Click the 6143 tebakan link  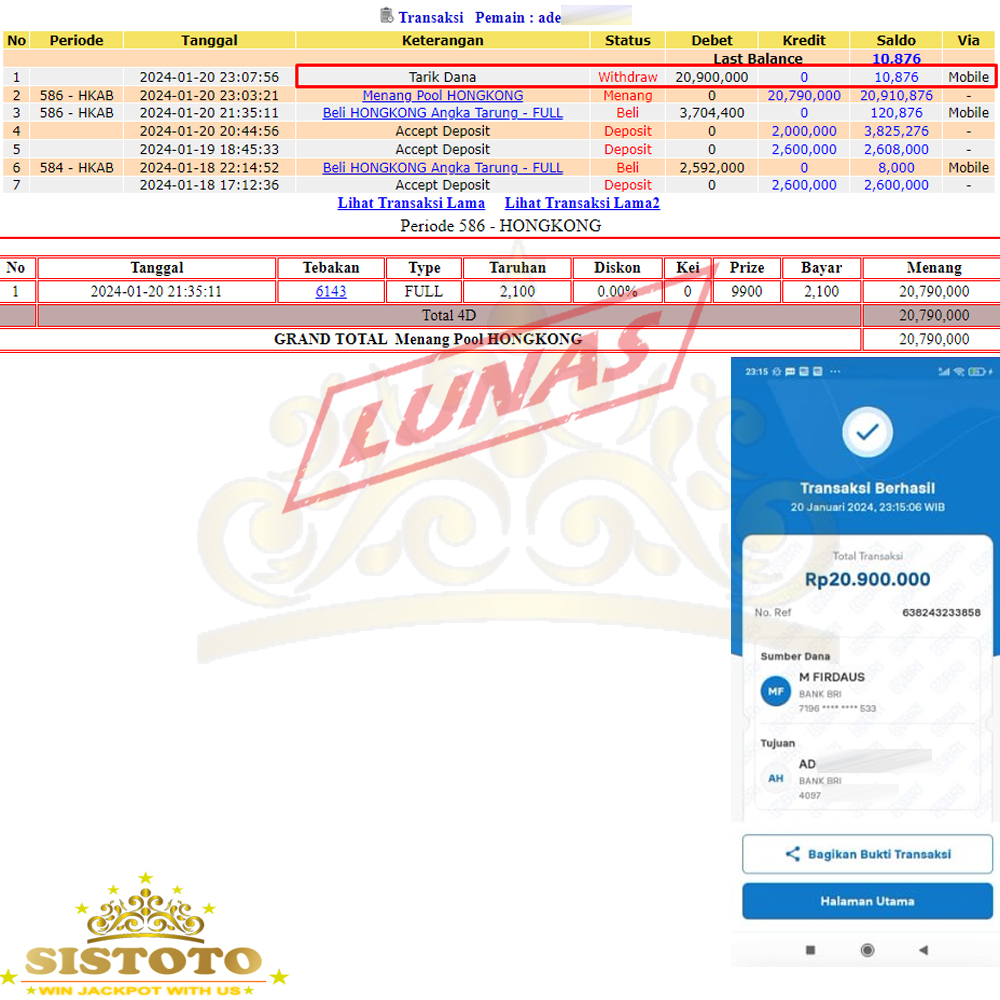point(331,291)
